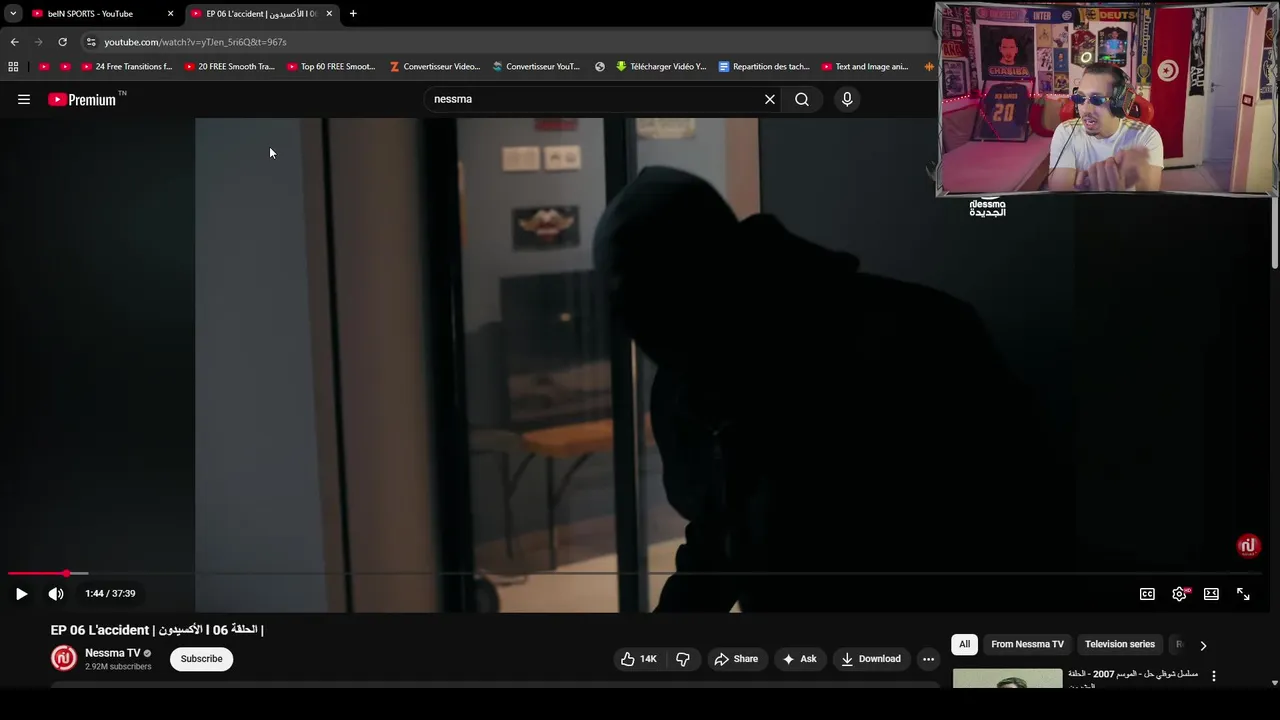Select 'Television series' filter chip

tap(1119, 645)
